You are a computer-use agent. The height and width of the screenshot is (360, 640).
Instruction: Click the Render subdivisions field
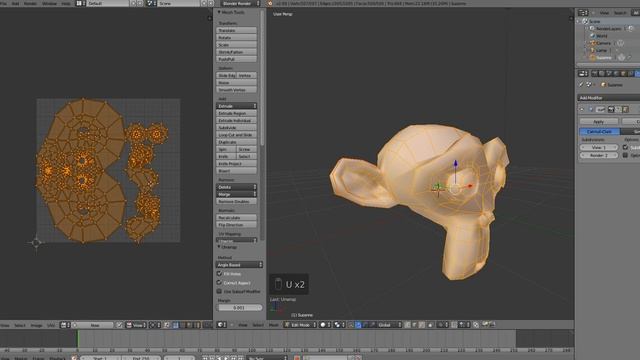pyautogui.click(x=599, y=156)
